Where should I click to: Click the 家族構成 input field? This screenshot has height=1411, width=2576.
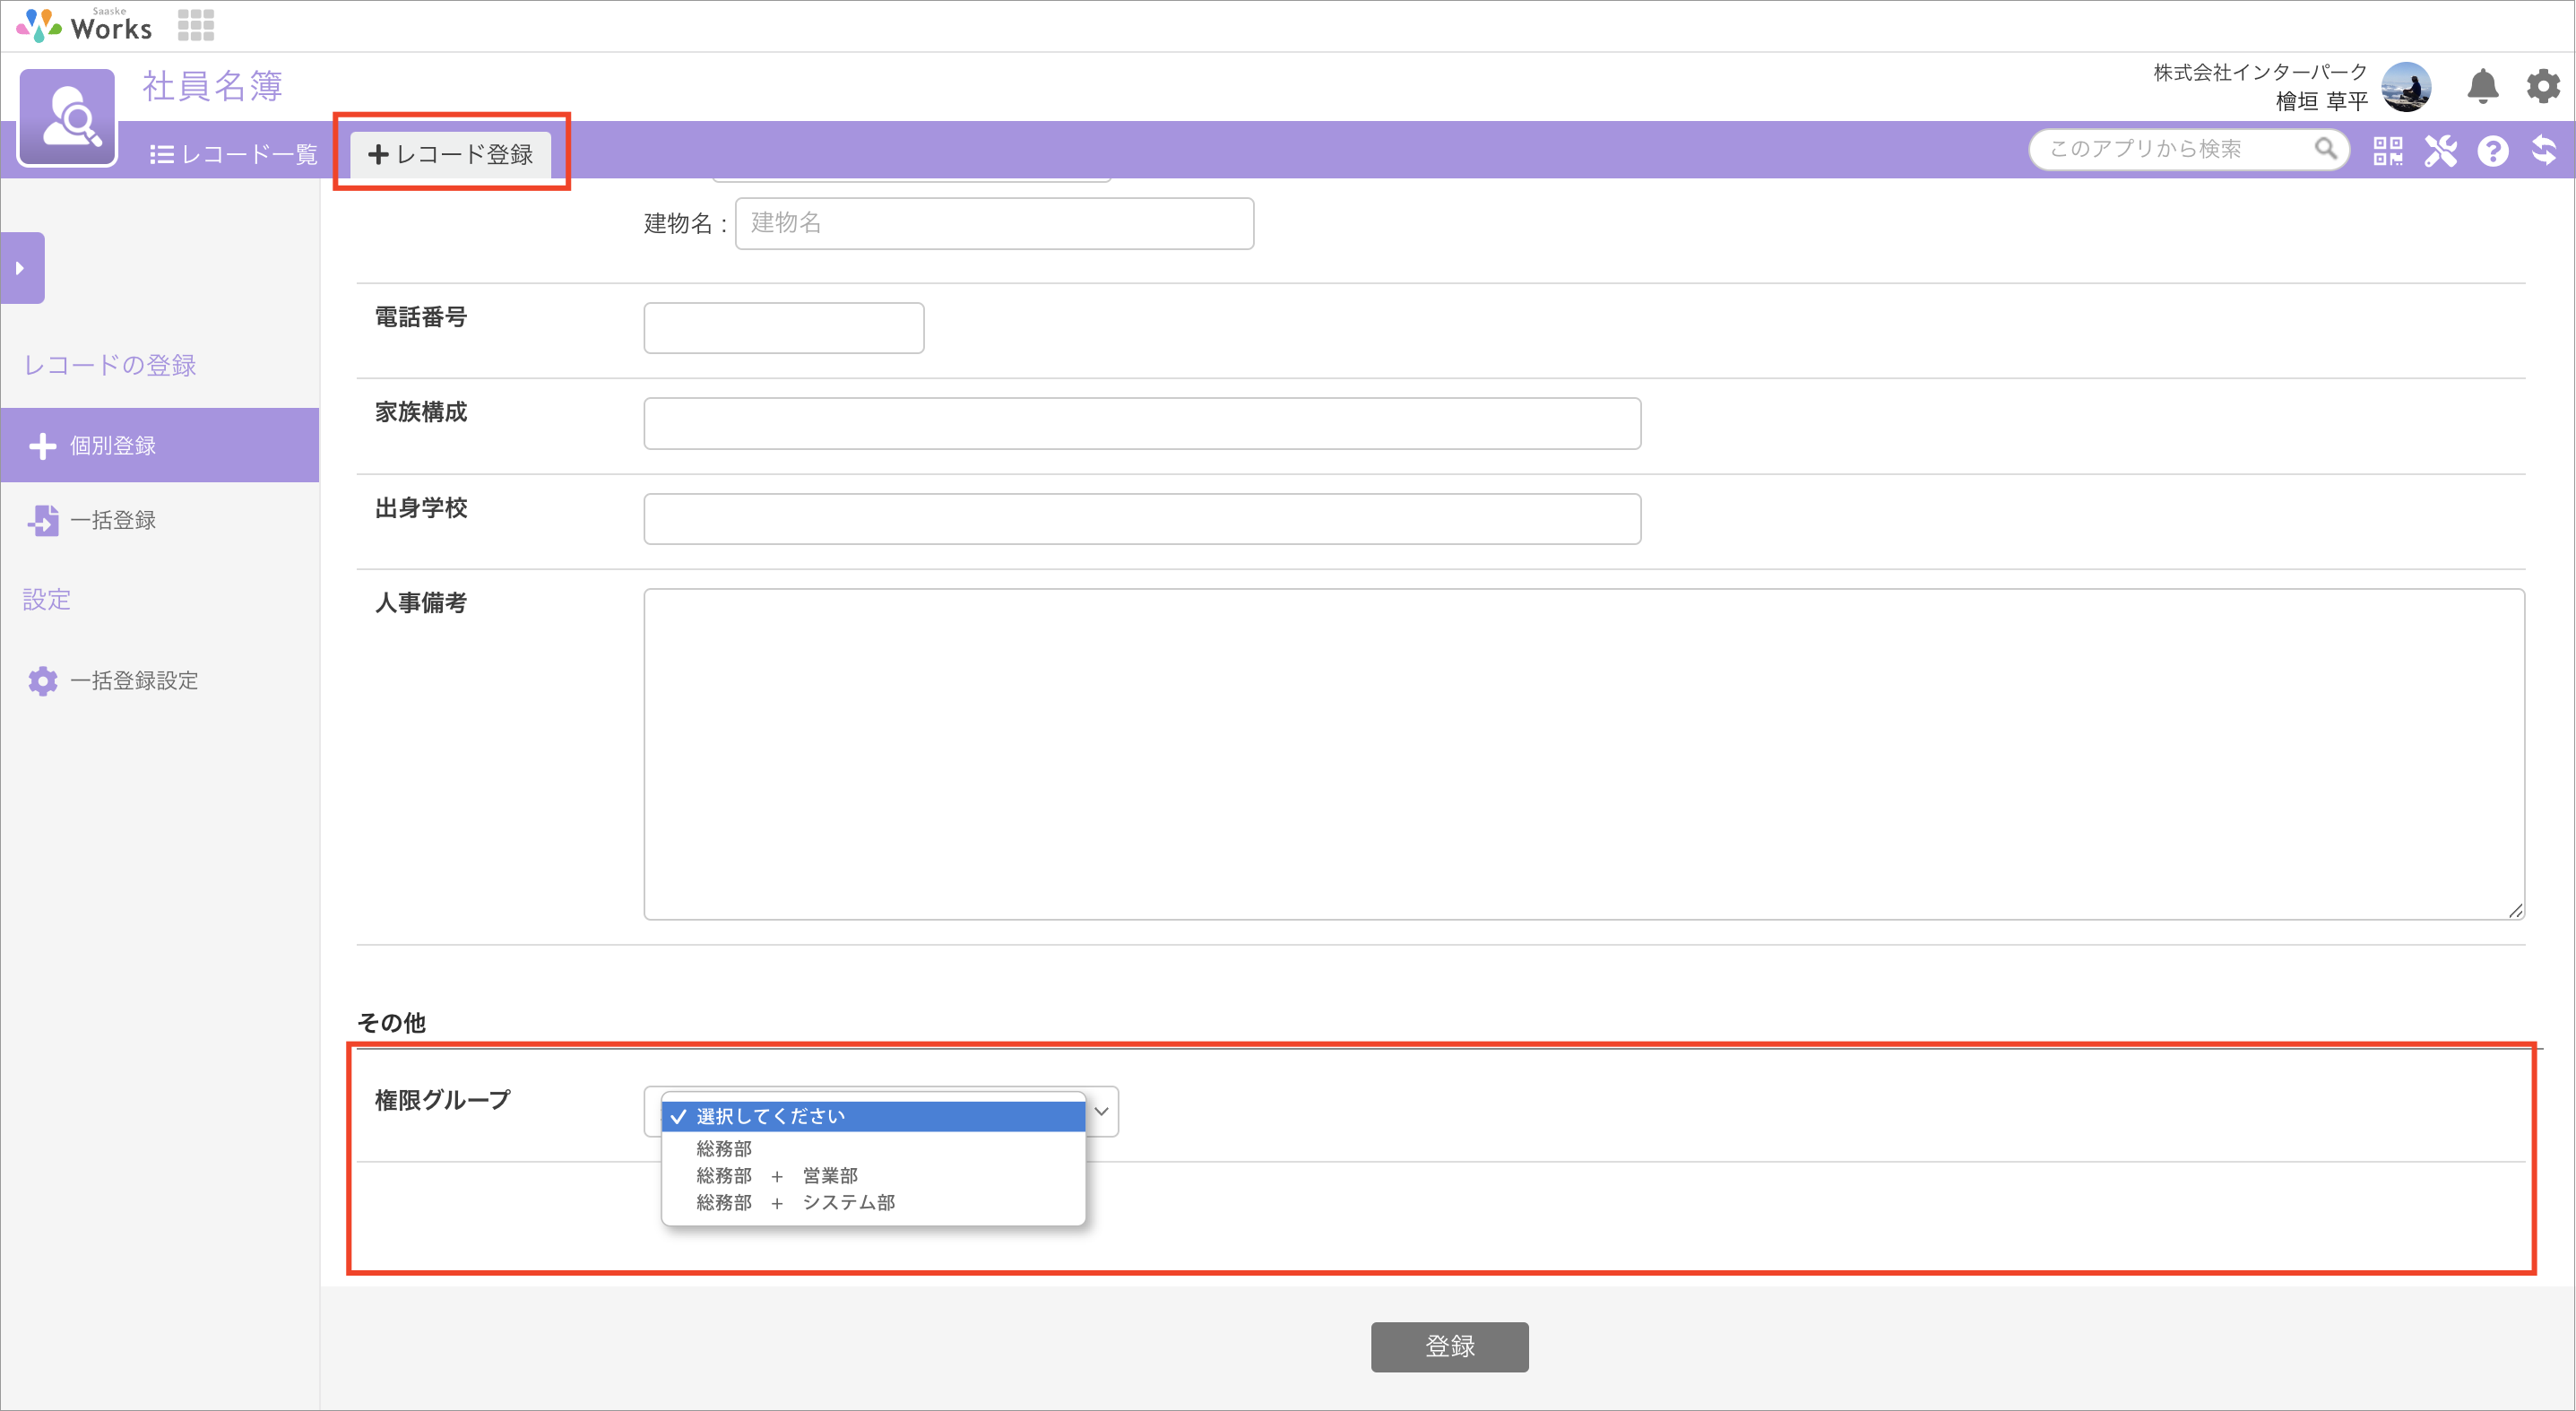point(1142,423)
